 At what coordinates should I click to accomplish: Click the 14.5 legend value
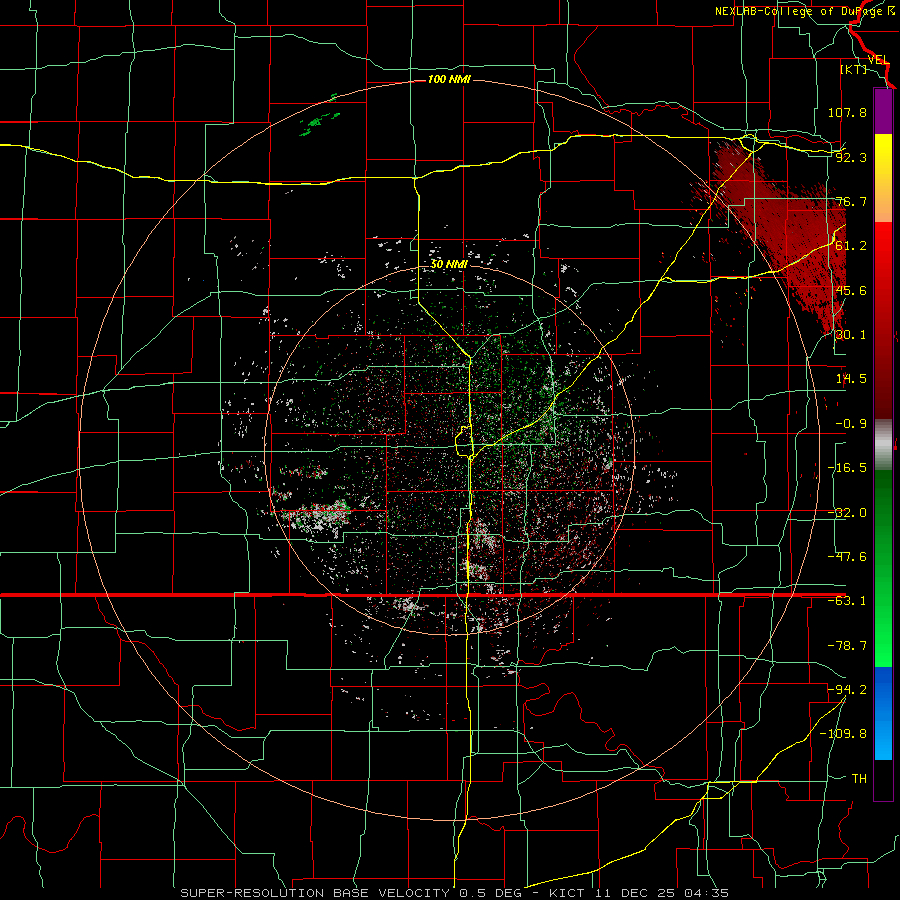pos(851,379)
